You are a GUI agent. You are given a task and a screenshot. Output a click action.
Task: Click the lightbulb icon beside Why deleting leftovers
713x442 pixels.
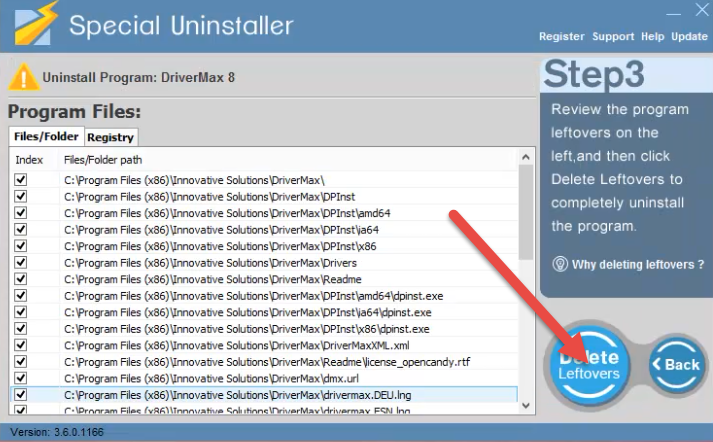tap(560, 264)
